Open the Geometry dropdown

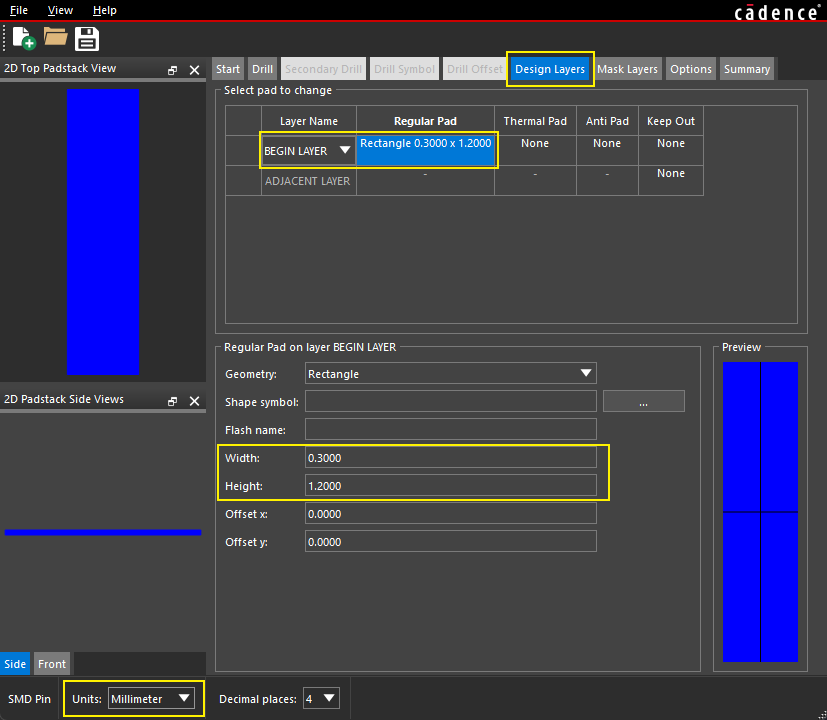pos(450,374)
